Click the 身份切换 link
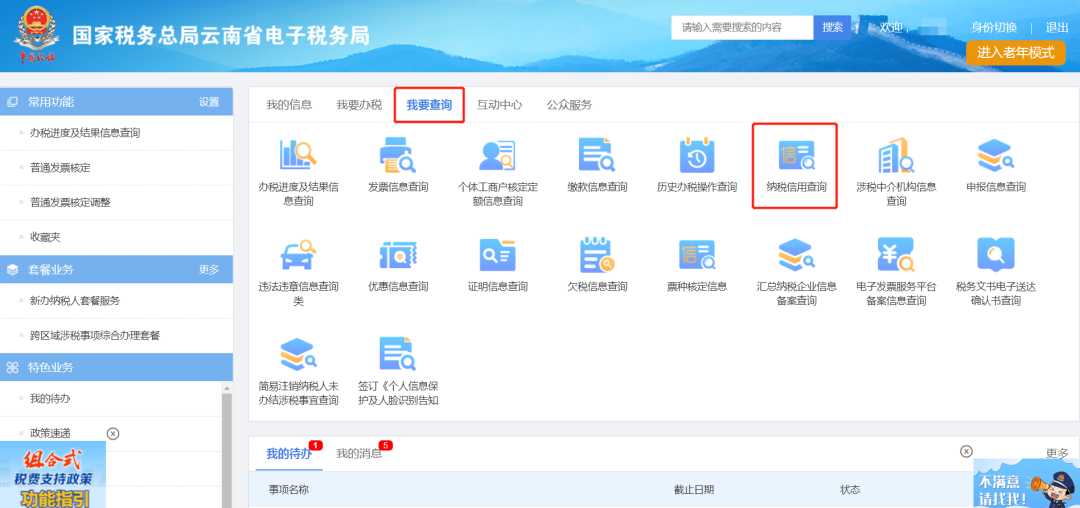Image resolution: width=1080 pixels, height=508 pixels. click(x=994, y=27)
